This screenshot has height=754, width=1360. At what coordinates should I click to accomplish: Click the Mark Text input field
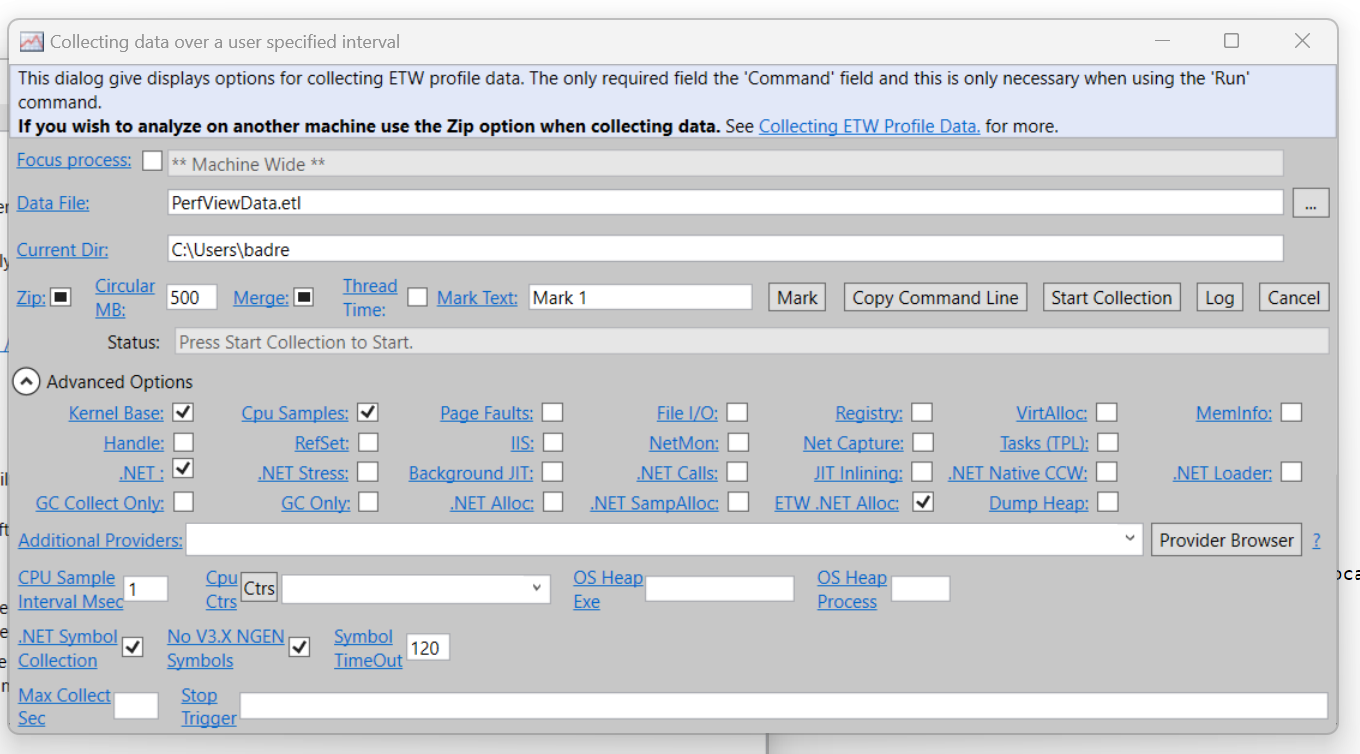pos(640,297)
